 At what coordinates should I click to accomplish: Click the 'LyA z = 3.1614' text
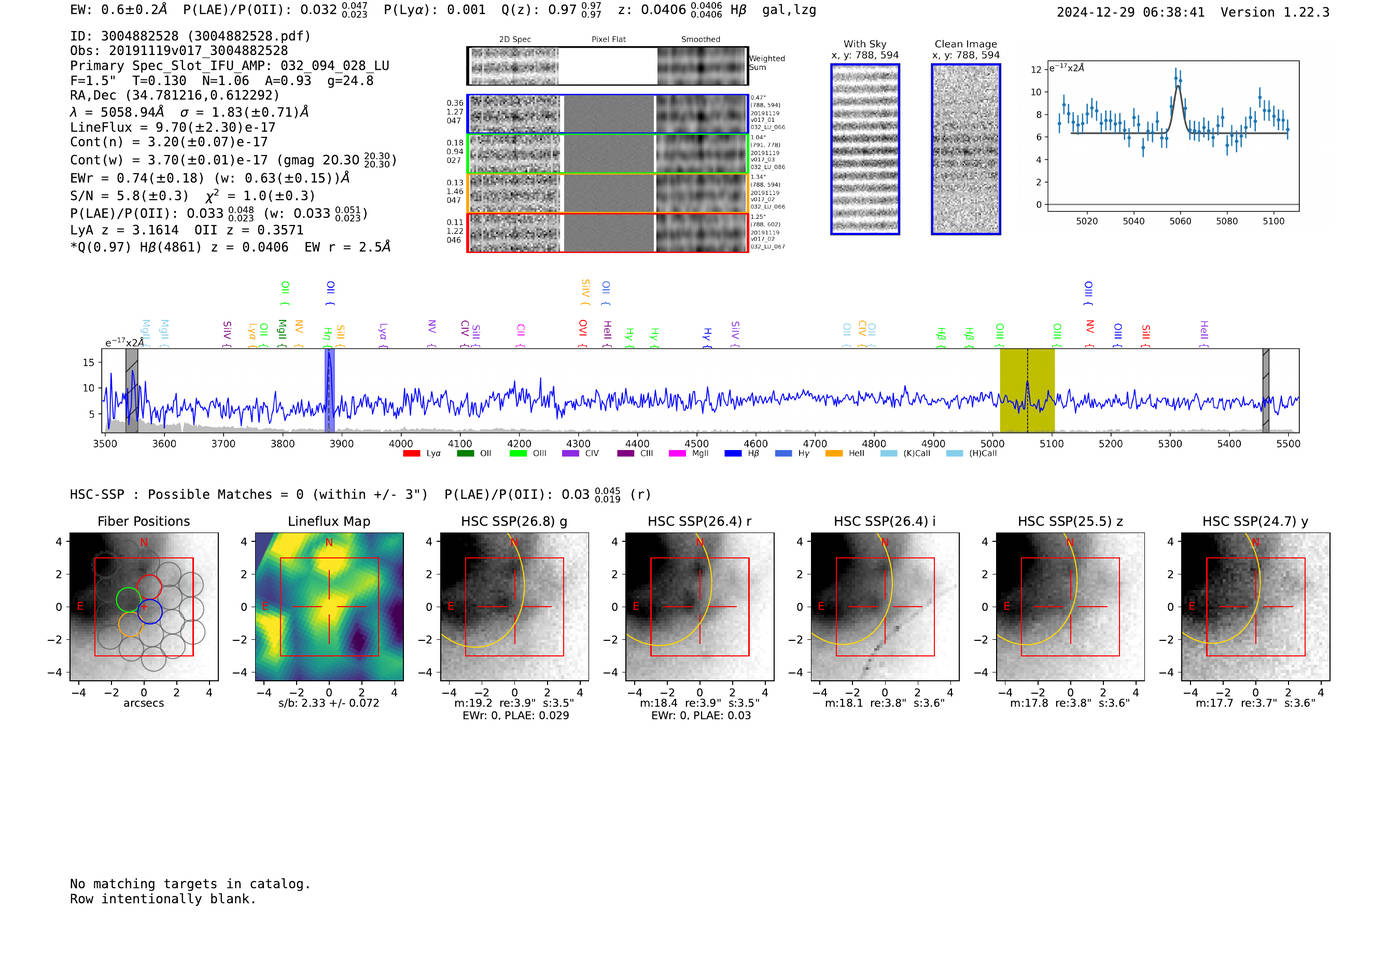pos(121,230)
